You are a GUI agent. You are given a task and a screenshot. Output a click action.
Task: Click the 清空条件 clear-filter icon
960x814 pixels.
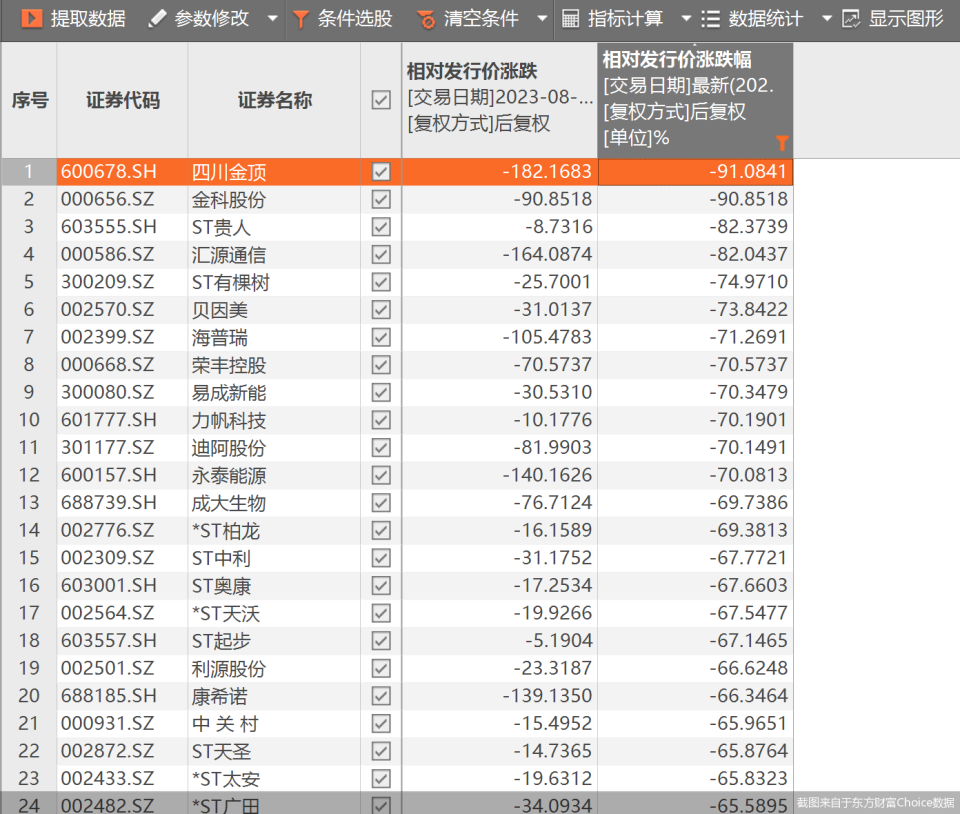click(426, 20)
